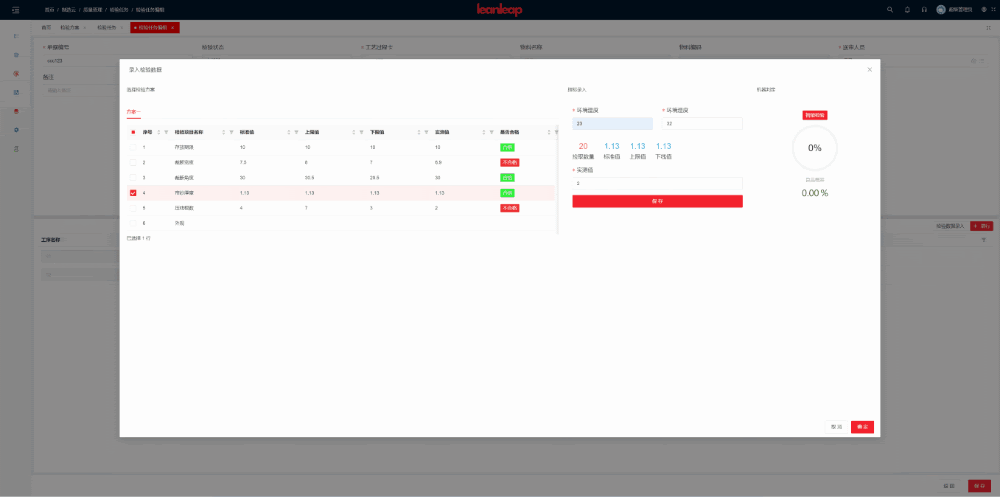Open the user avatar menu
Viewport: 1000px width, 497px height.
pyautogui.click(x=941, y=10)
